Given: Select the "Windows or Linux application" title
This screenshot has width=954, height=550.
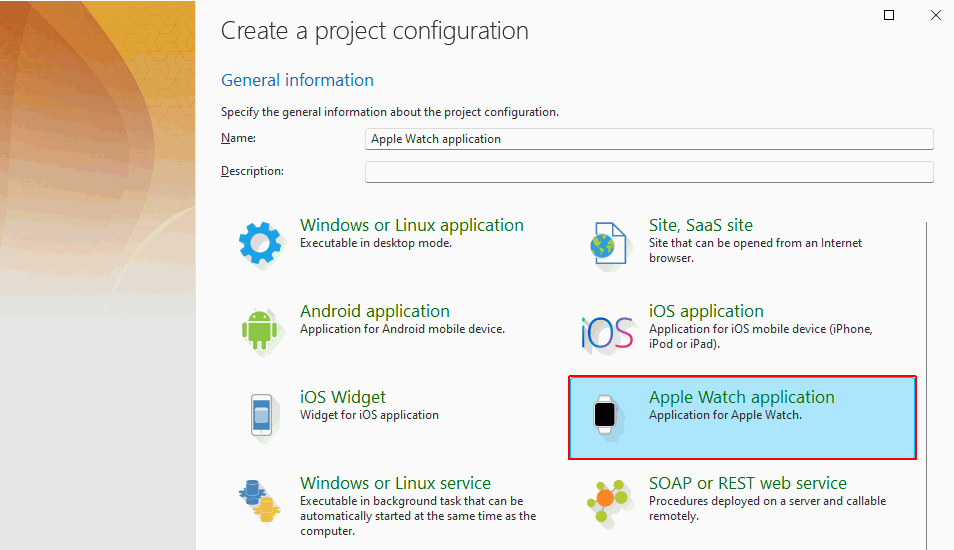Looking at the screenshot, I should click(x=412, y=225).
